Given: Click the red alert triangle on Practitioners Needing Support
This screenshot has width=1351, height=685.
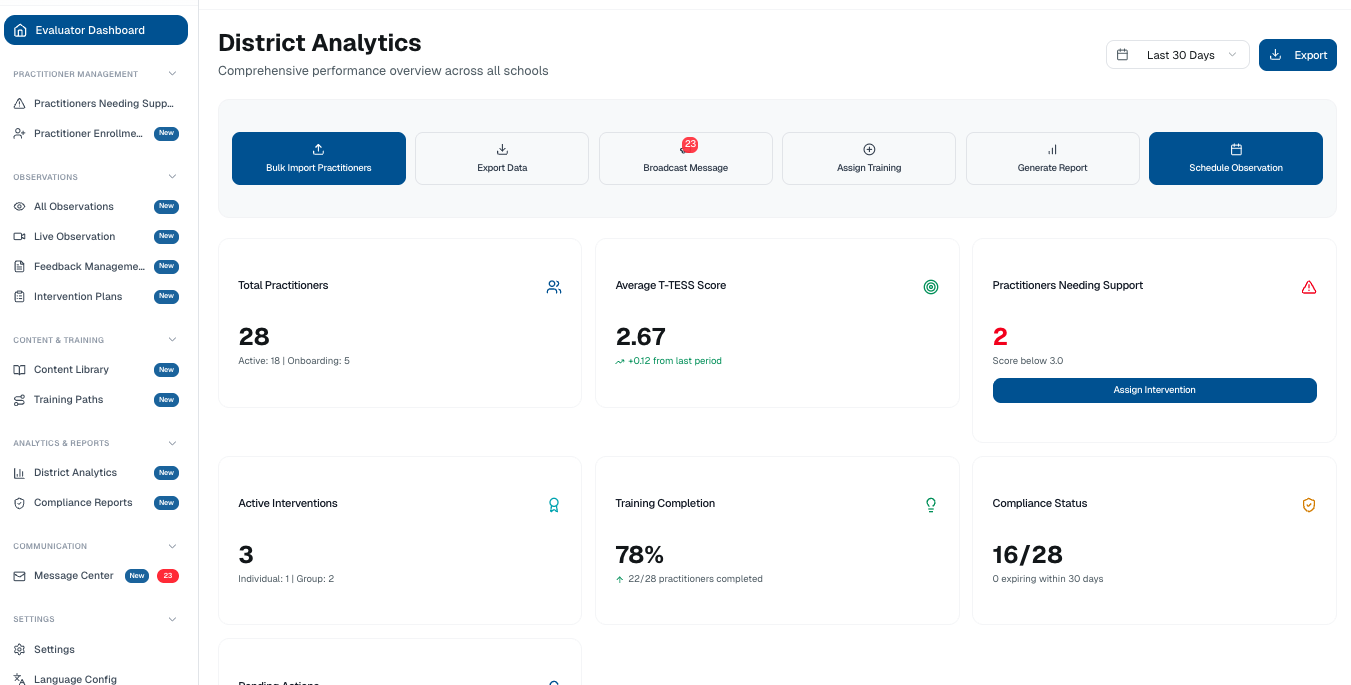Looking at the screenshot, I should coord(1309,287).
